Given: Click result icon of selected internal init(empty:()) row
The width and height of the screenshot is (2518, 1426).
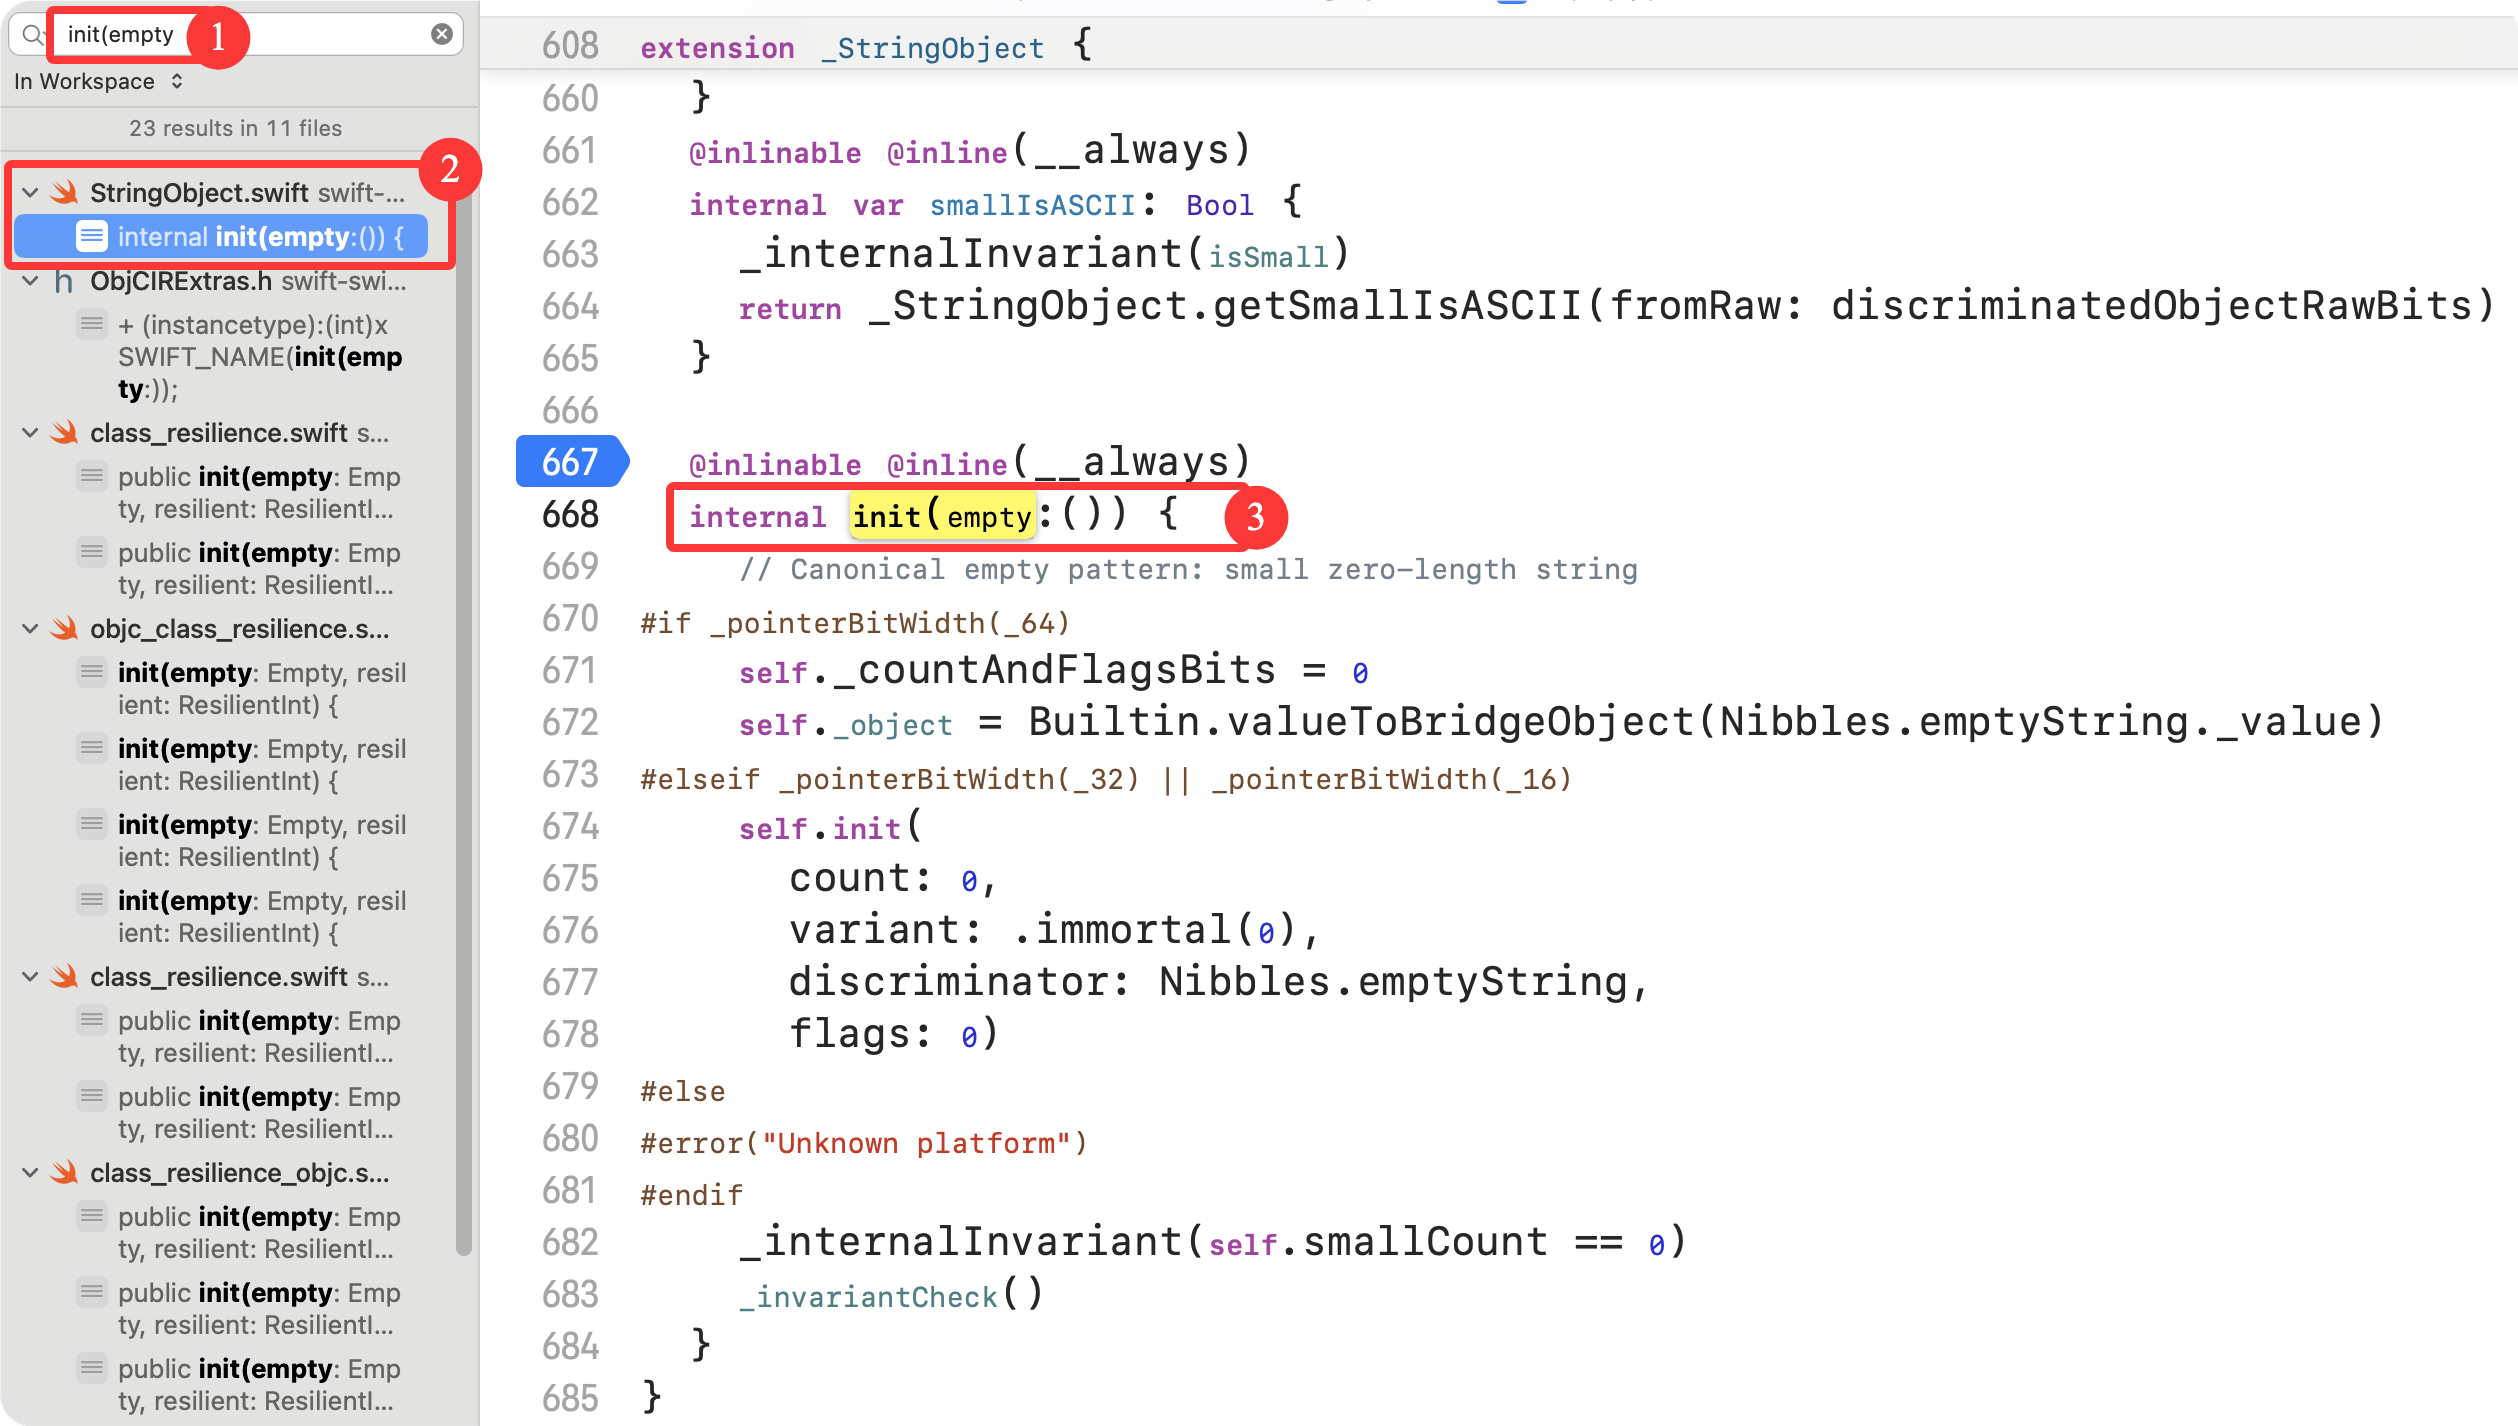Looking at the screenshot, I should click(x=91, y=236).
